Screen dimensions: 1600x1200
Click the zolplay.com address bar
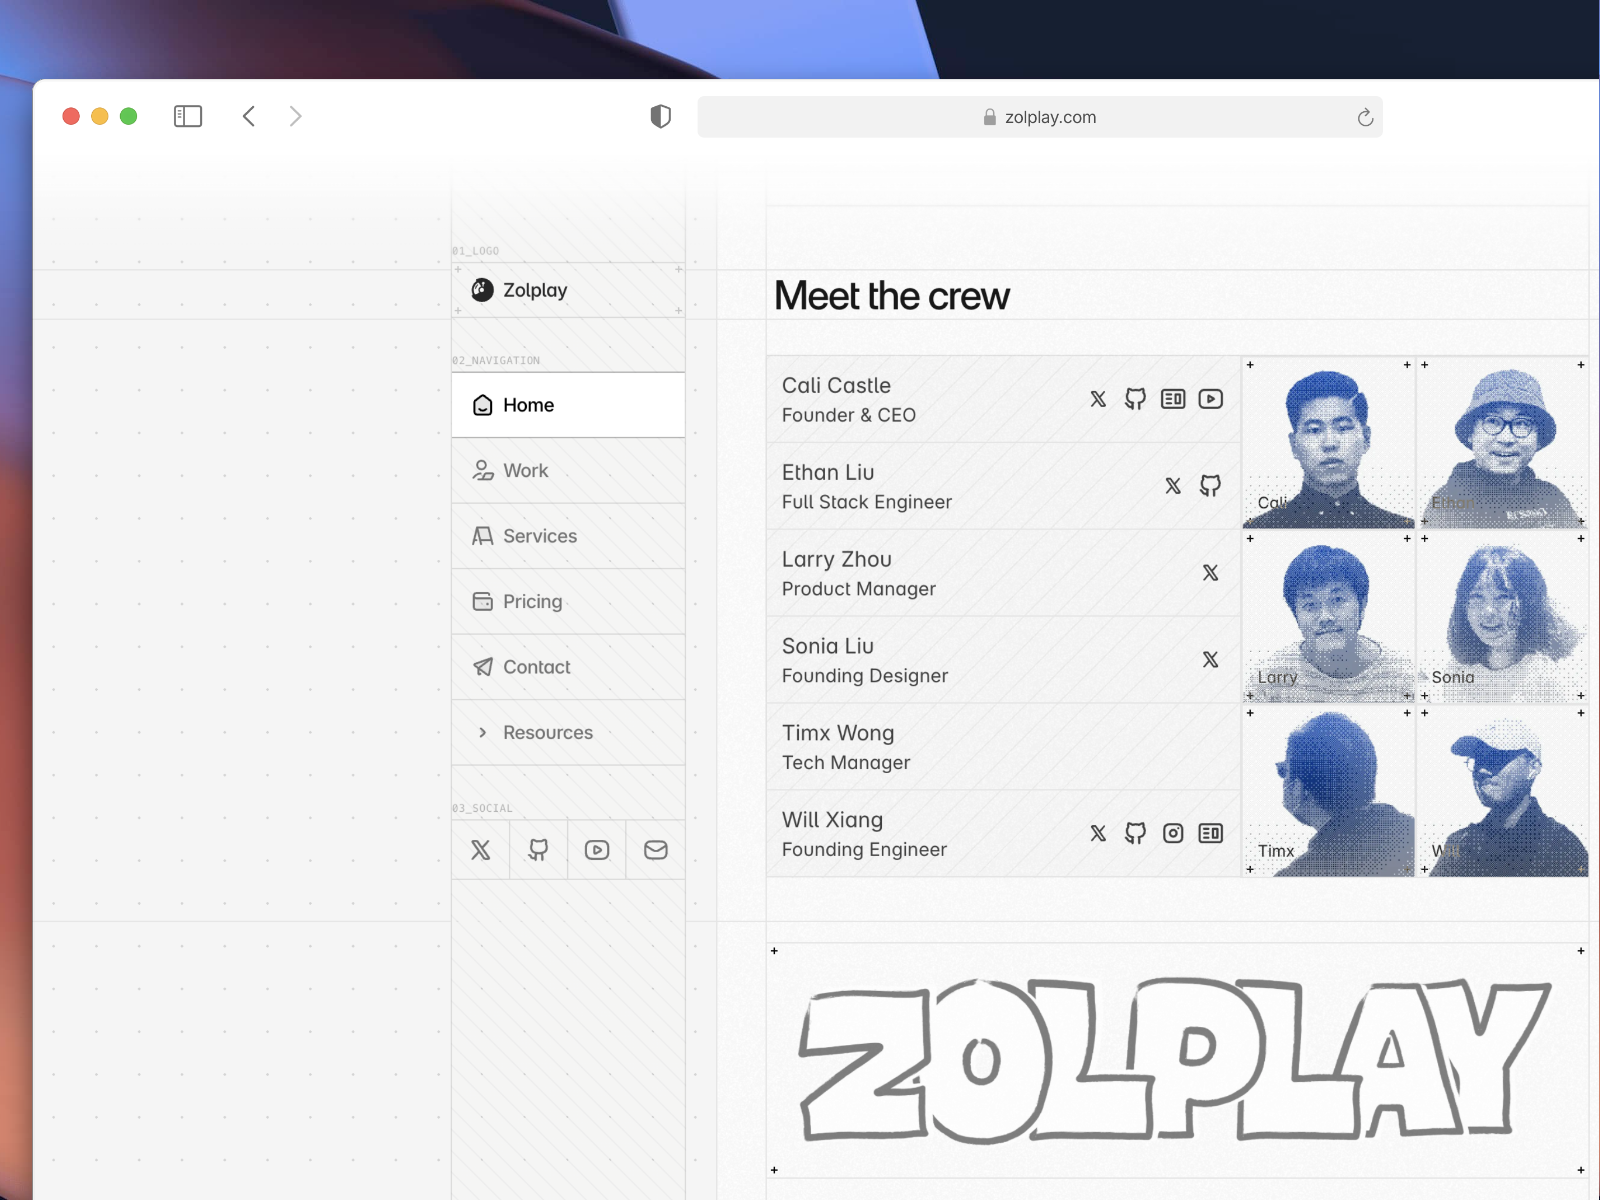(x=1040, y=117)
